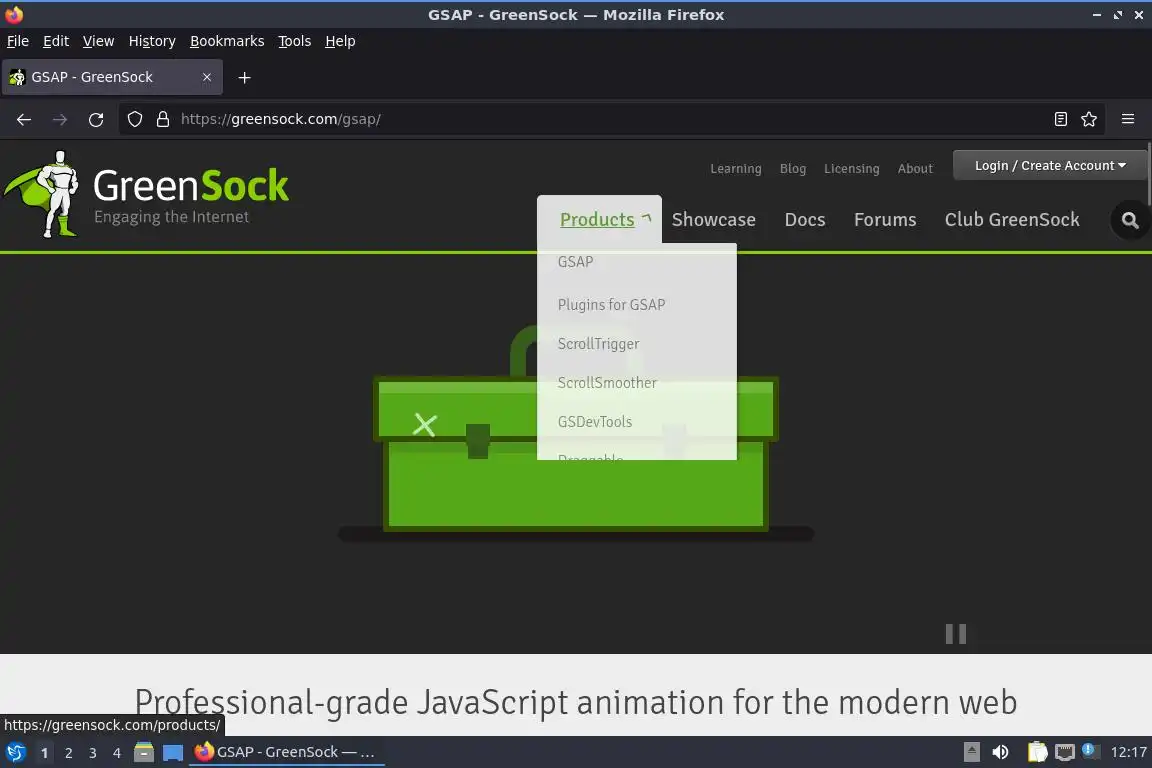Image resolution: width=1152 pixels, height=768 pixels.
Task: Choose Plugins for GSAP entry
Action: [x=611, y=304]
